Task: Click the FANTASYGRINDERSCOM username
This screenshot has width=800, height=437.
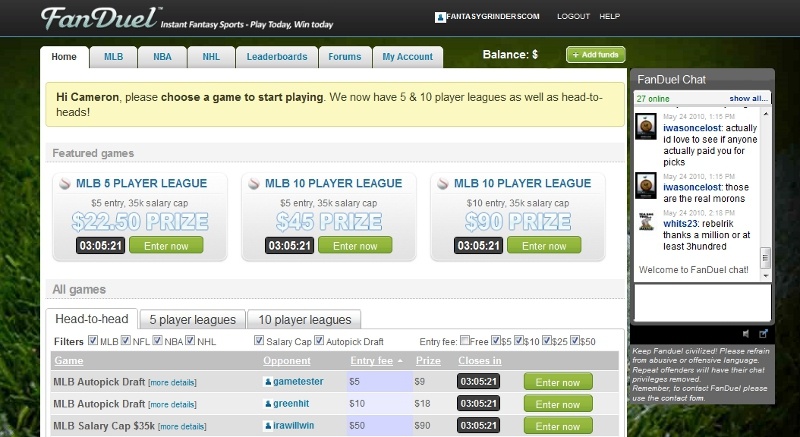Action: [492, 16]
